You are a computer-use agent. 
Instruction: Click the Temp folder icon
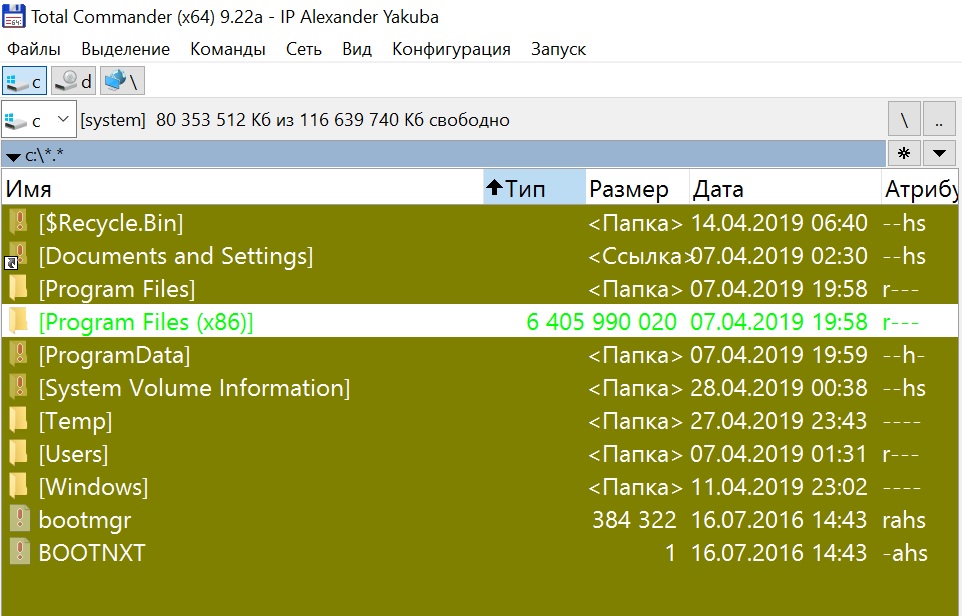click(18, 420)
